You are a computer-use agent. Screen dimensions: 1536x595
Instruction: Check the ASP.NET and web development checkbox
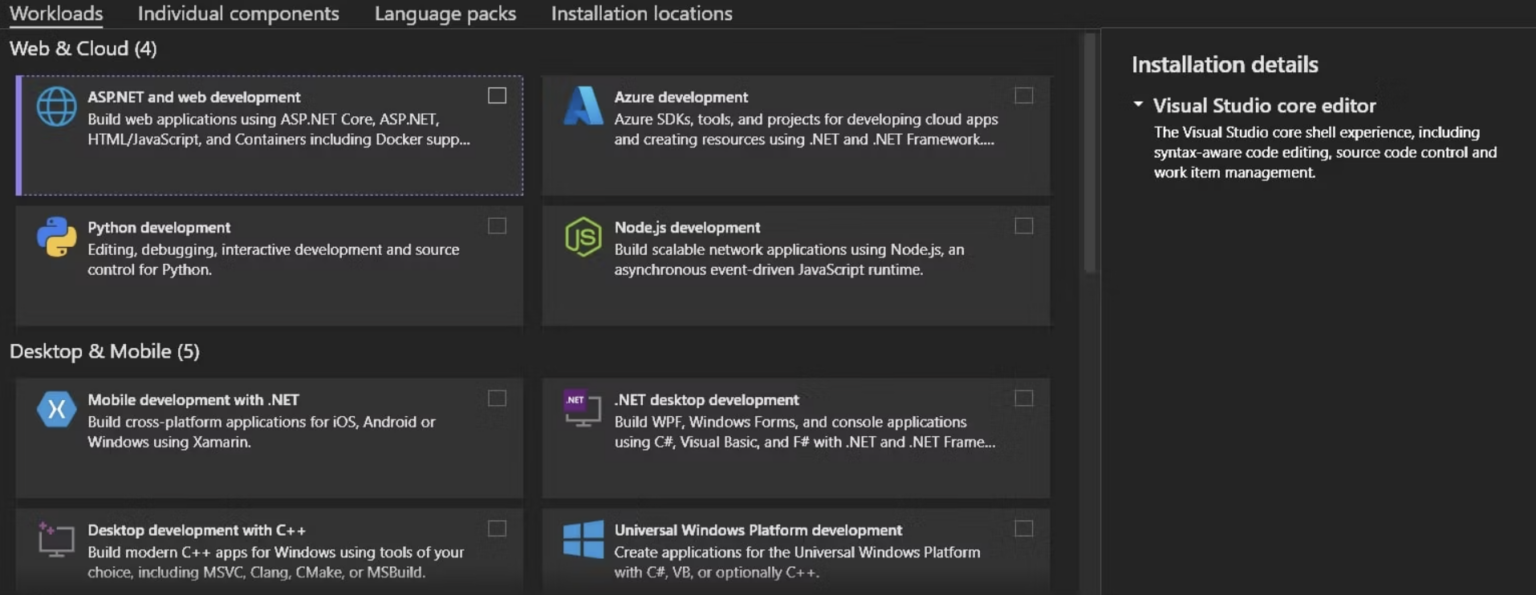[x=496, y=95]
